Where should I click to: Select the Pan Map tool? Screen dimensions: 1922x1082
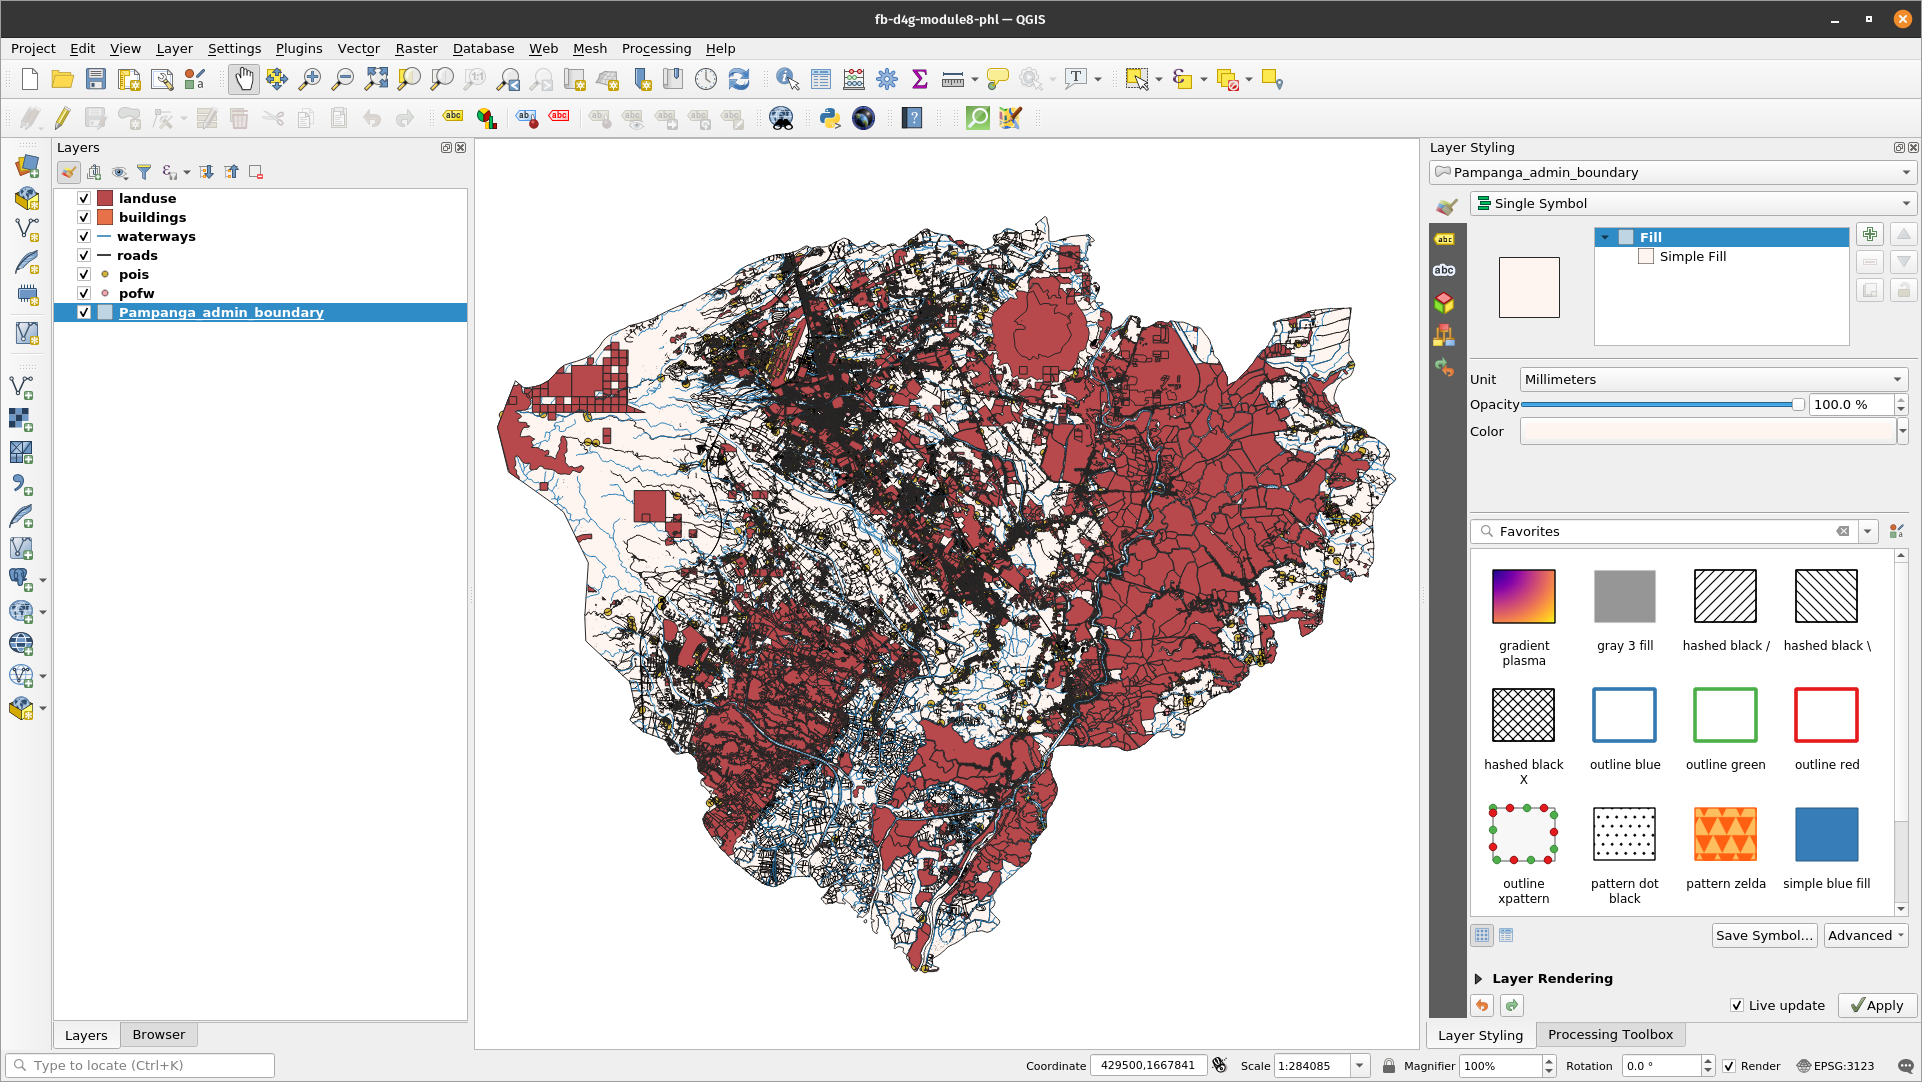(242, 79)
